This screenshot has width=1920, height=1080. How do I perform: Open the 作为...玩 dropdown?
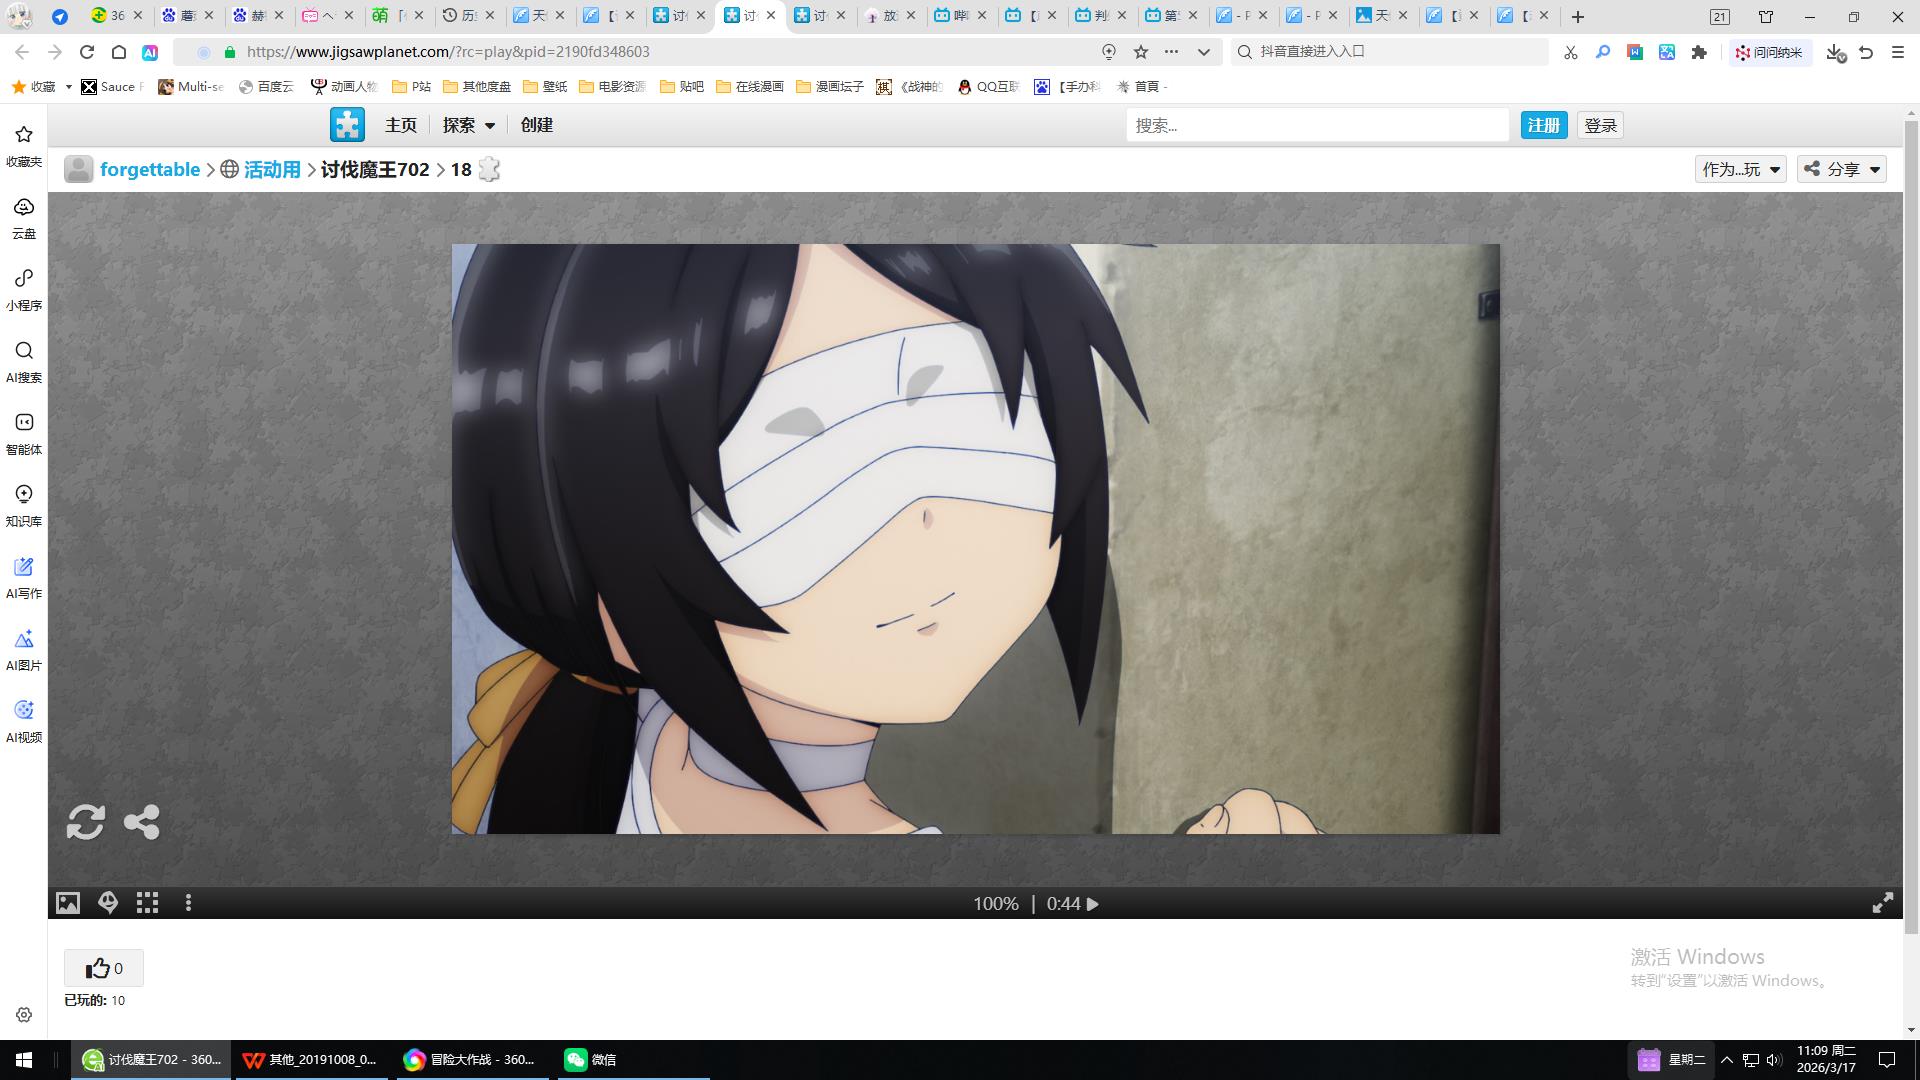point(1740,169)
